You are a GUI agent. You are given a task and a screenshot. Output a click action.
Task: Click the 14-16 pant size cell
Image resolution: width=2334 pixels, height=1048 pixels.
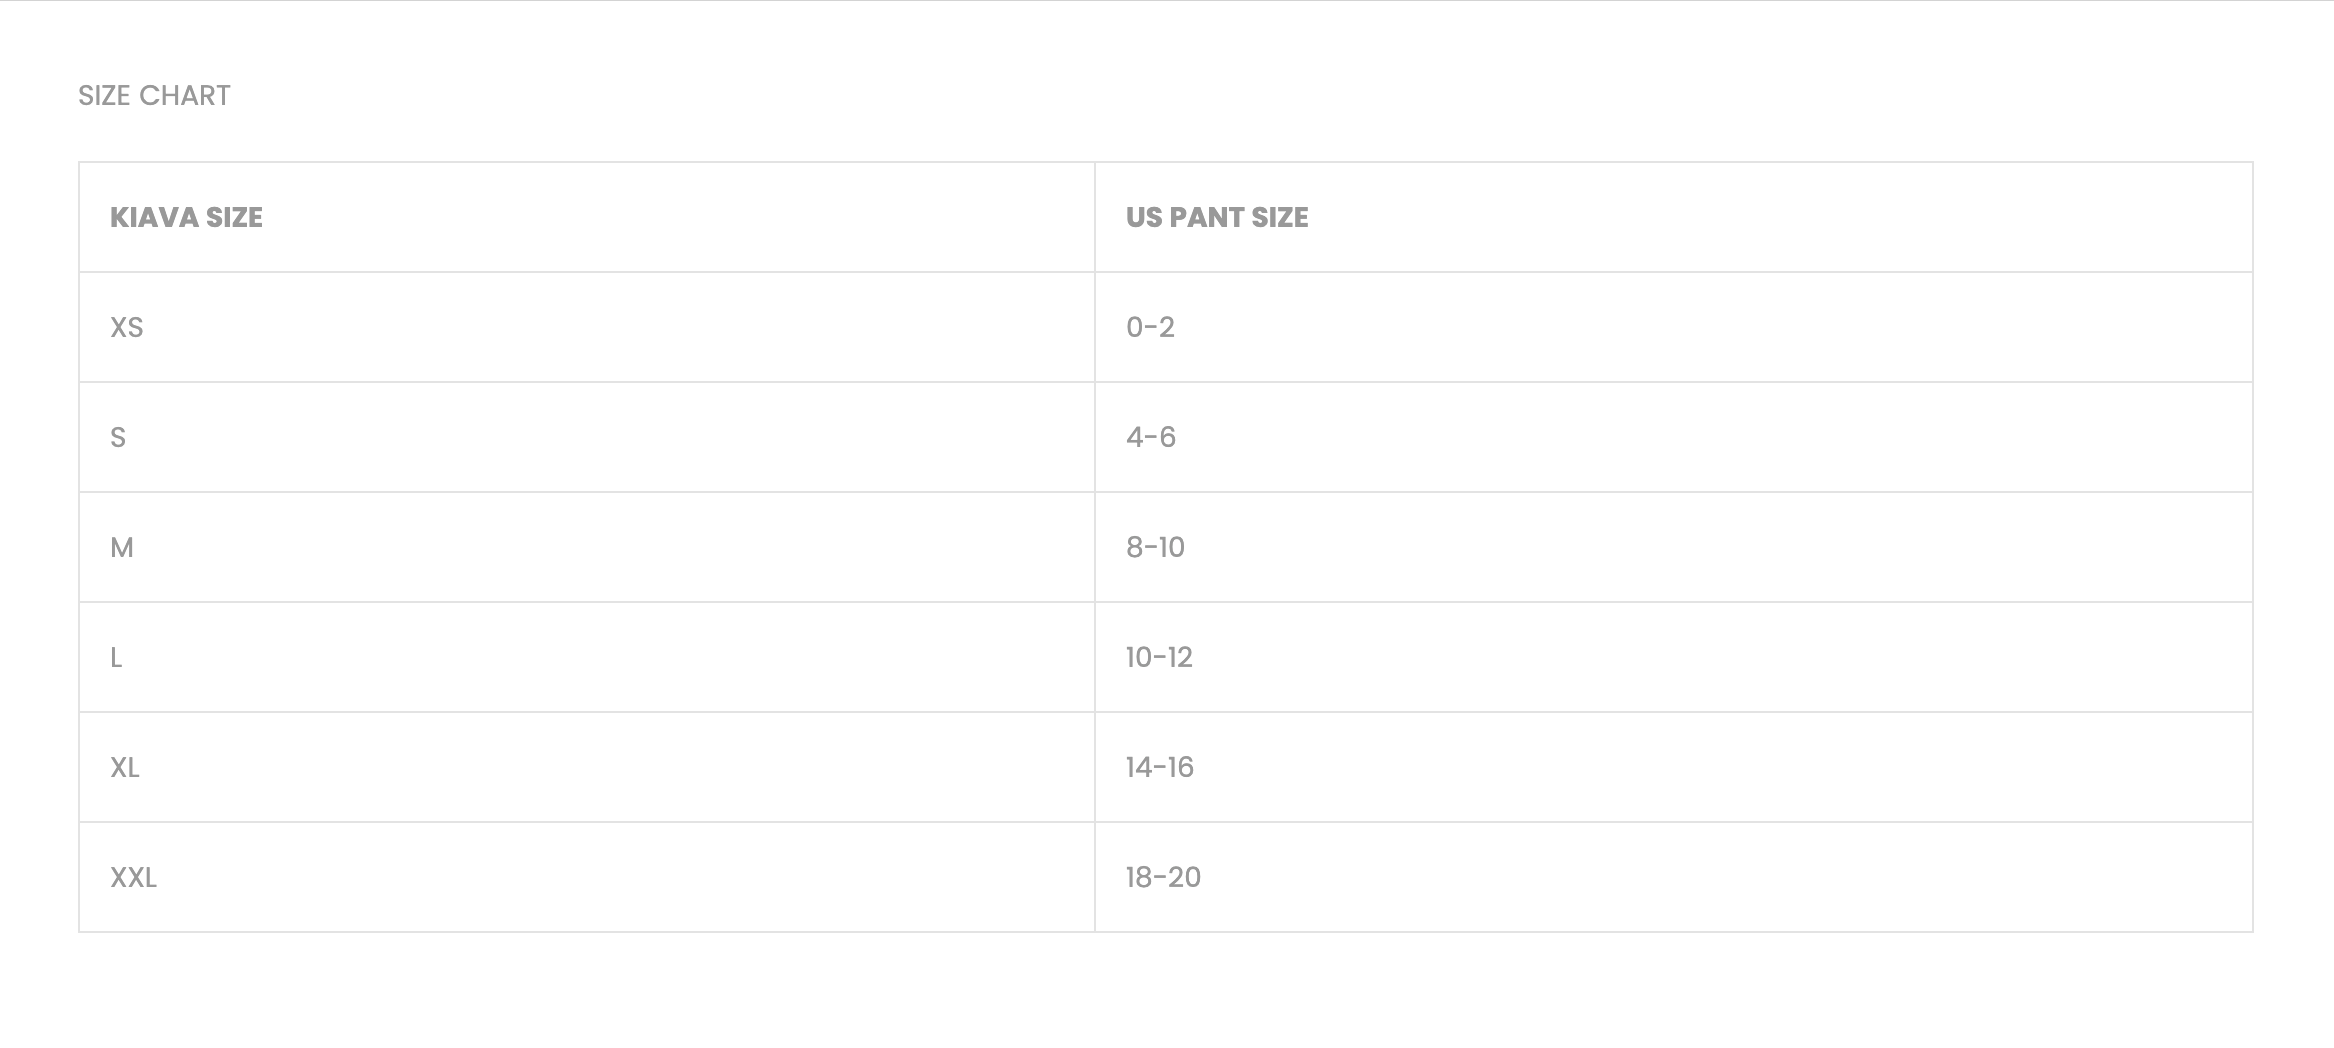(1160, 768)
